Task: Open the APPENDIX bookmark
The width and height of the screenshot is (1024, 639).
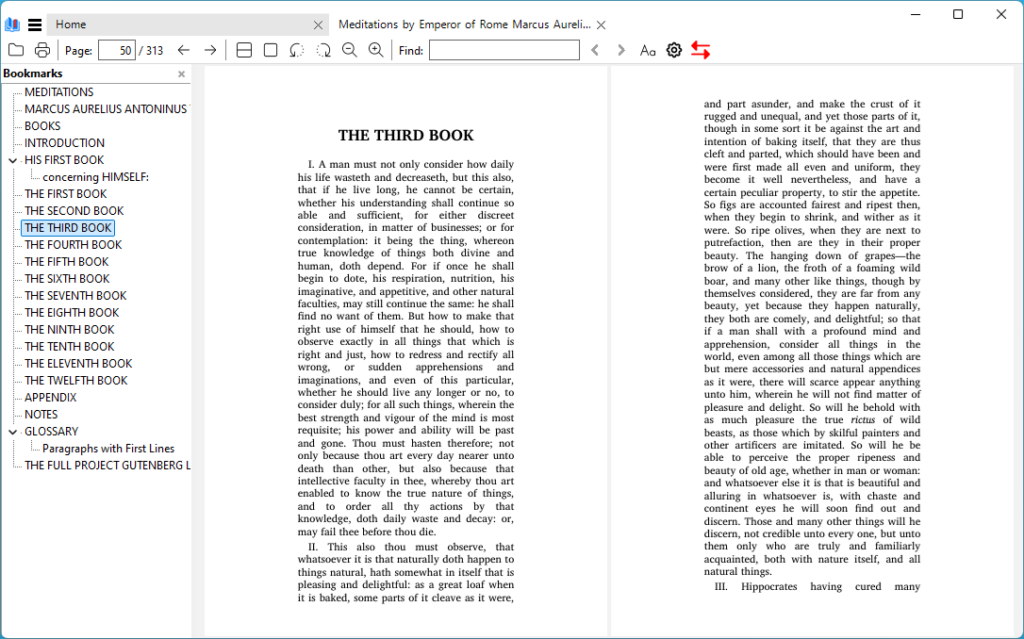Action: click(x=50, y=398)
